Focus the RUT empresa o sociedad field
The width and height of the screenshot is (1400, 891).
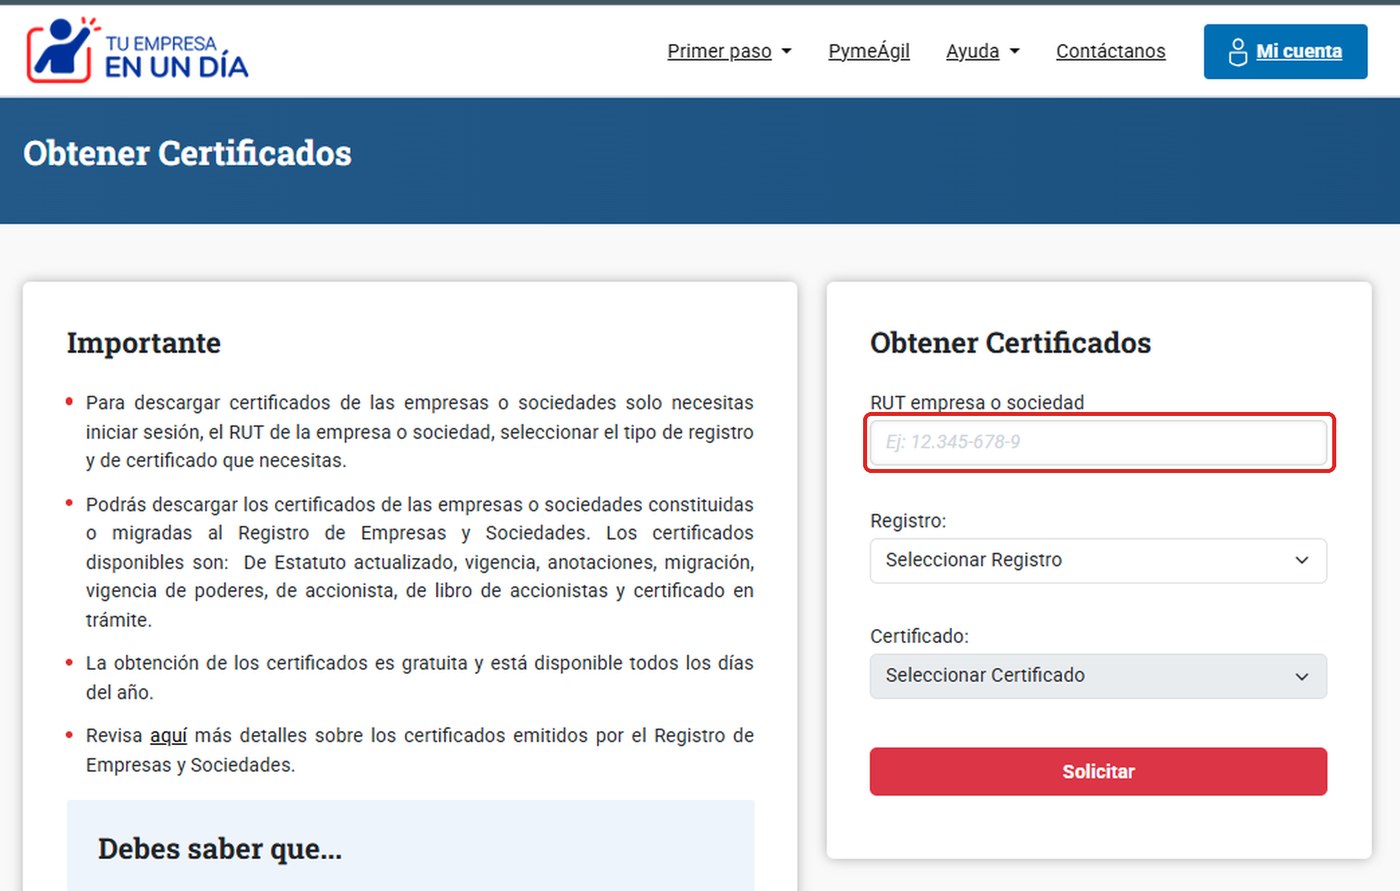(1098, 442)
